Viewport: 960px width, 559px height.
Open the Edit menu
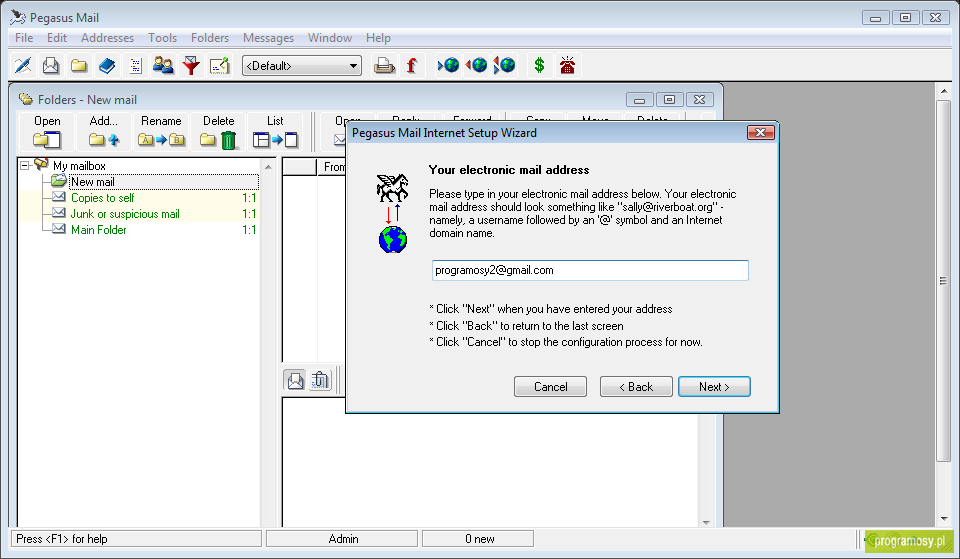coord(57,38)
